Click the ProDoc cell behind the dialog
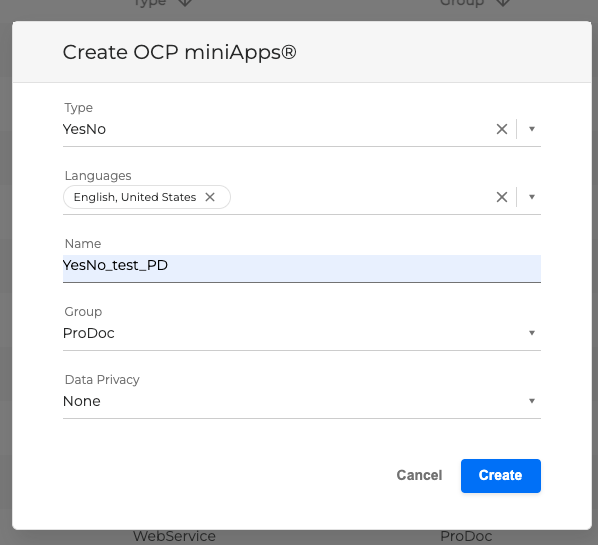Image resolution: width=598 pixels, height=545 pixels. tap(466, 537)
